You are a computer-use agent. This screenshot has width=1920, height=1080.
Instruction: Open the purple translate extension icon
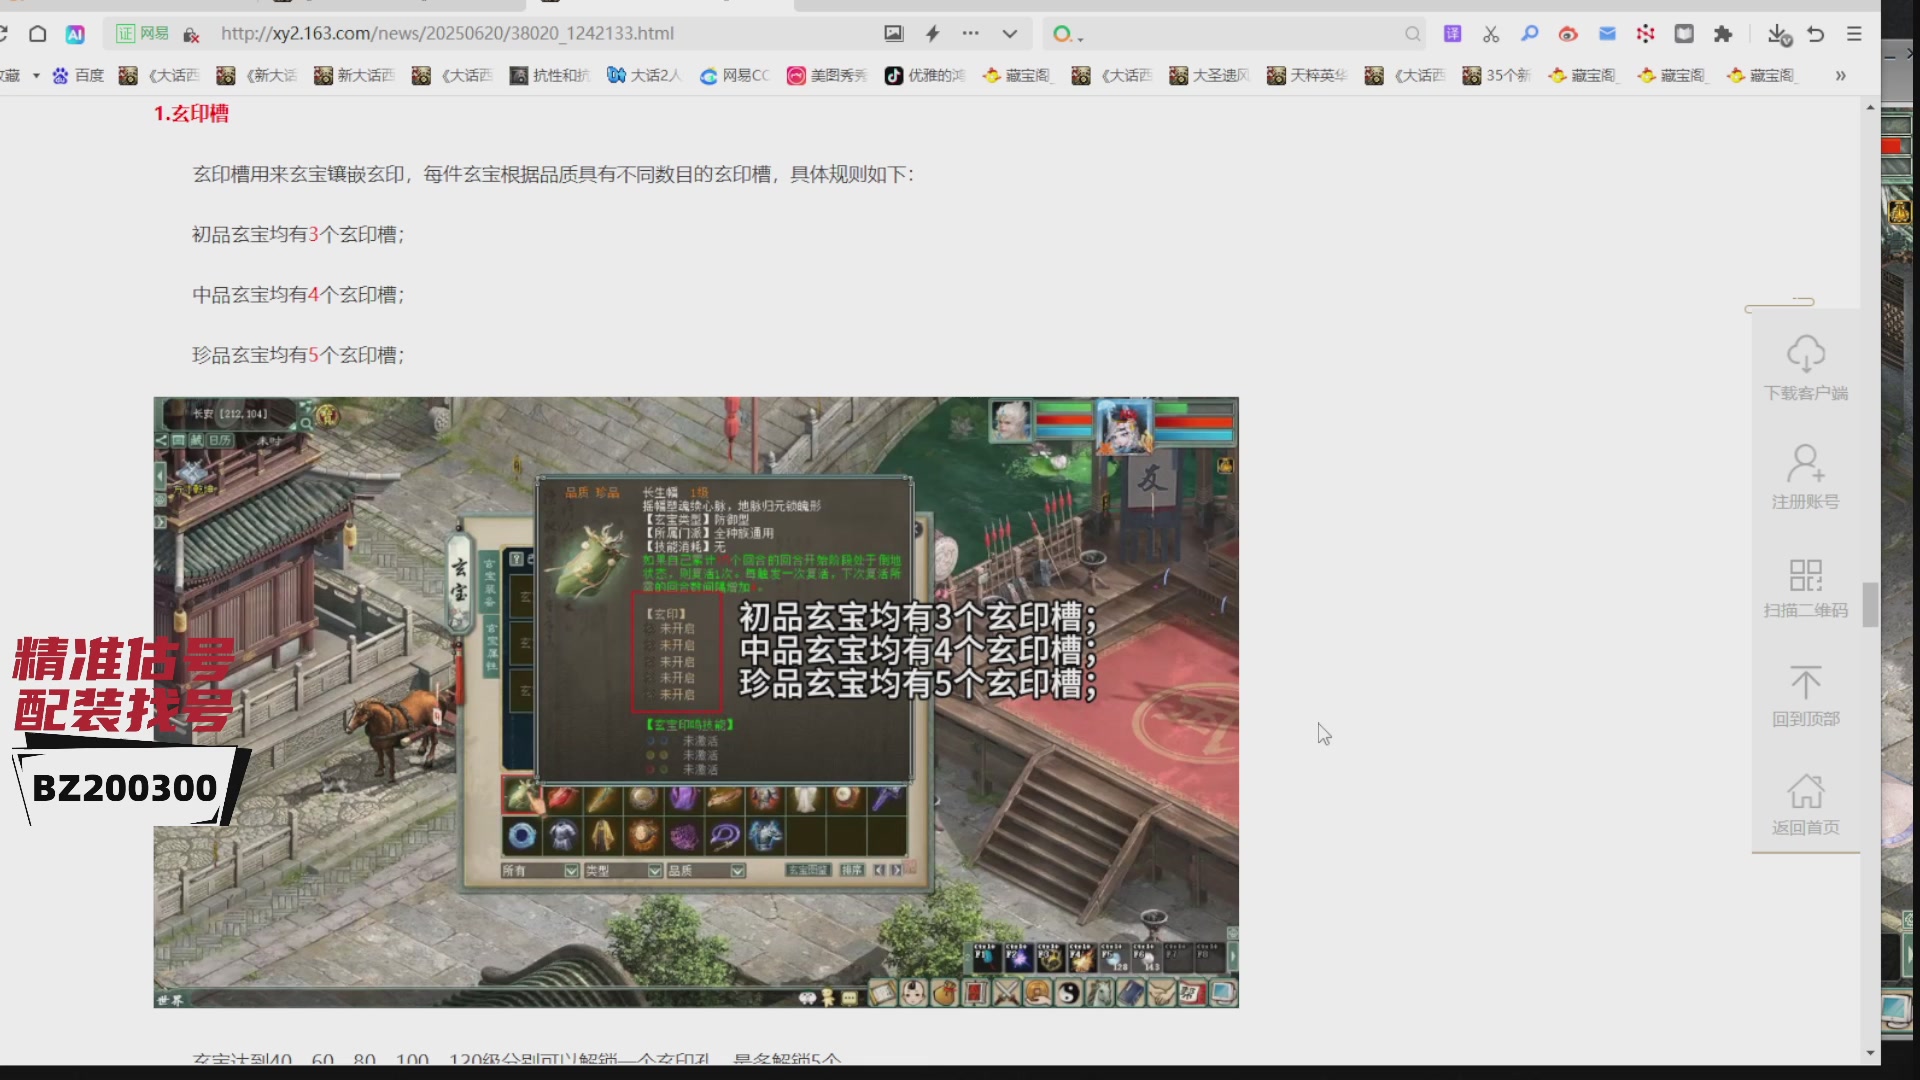pos(1452,34)
